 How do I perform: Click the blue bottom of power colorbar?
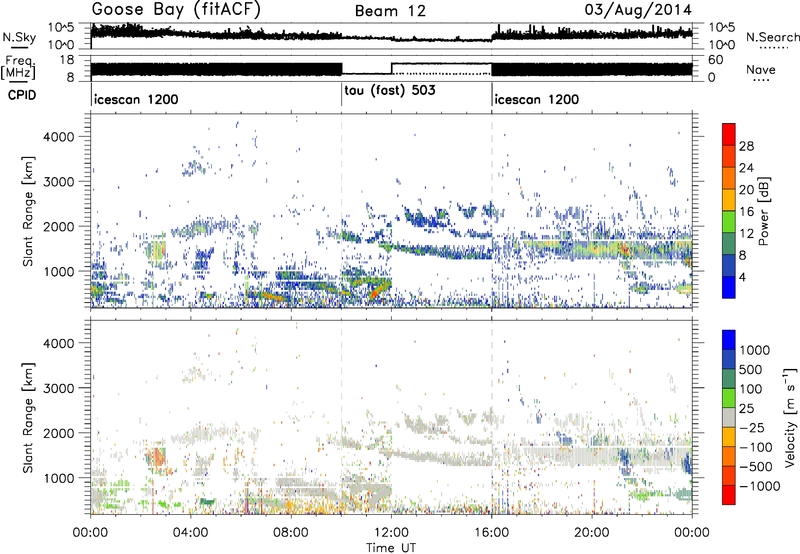click(729, 287)
